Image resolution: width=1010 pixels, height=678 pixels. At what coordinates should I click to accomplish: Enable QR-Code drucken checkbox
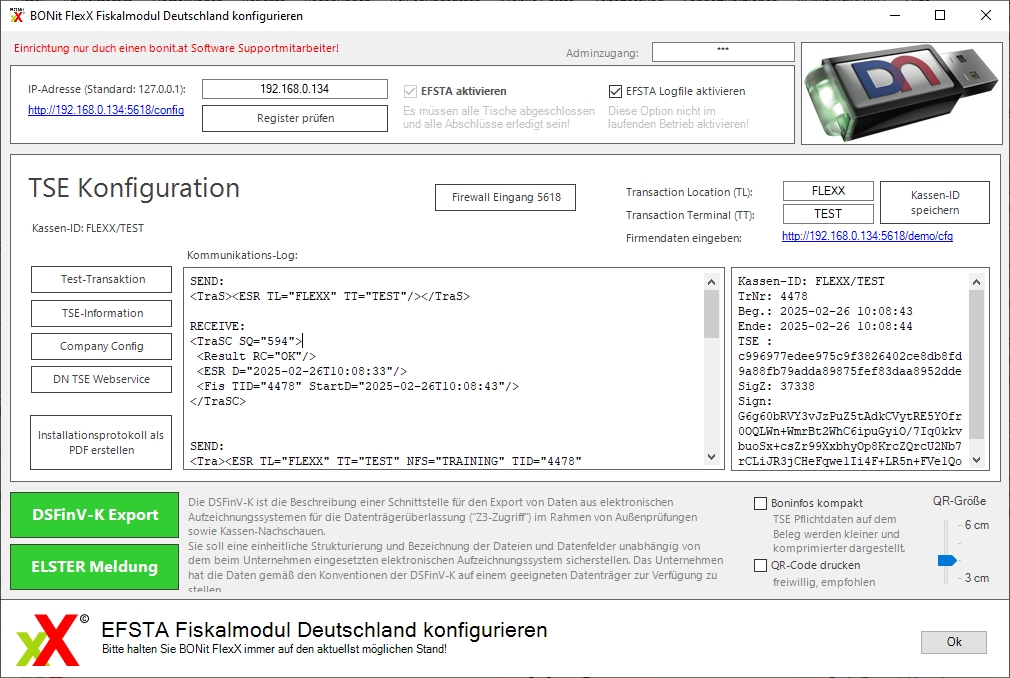click(761, 565)
